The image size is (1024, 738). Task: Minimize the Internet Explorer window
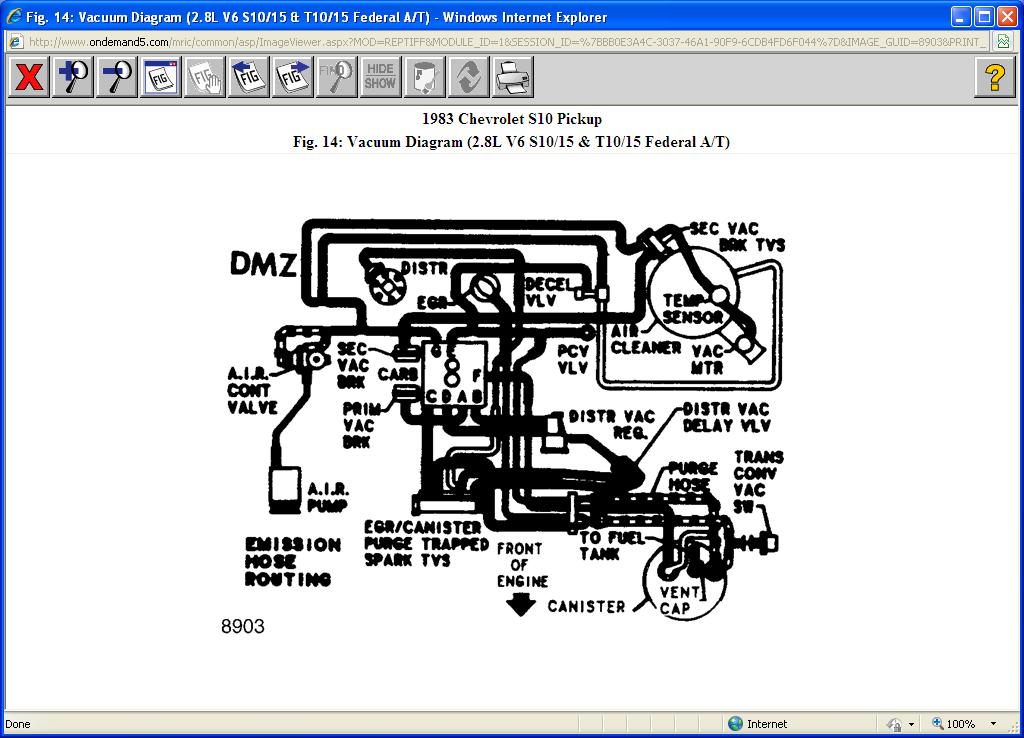961,17
